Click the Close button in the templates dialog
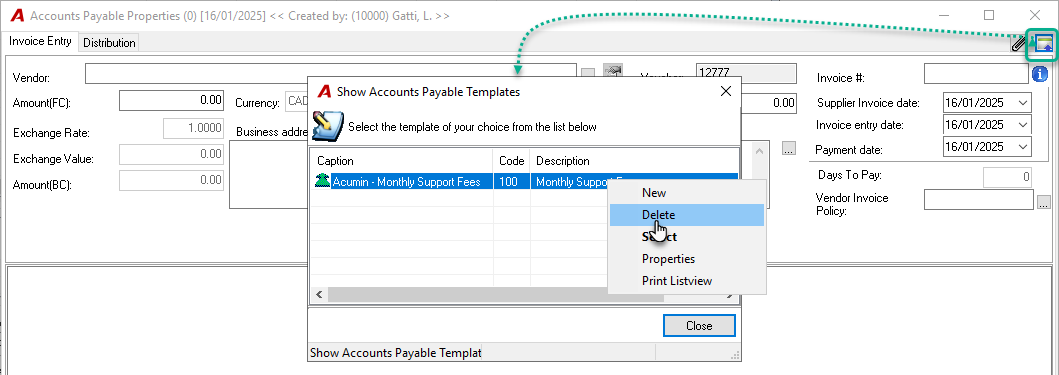Viewport: 1059px width, 375px height. coord(699,326)
